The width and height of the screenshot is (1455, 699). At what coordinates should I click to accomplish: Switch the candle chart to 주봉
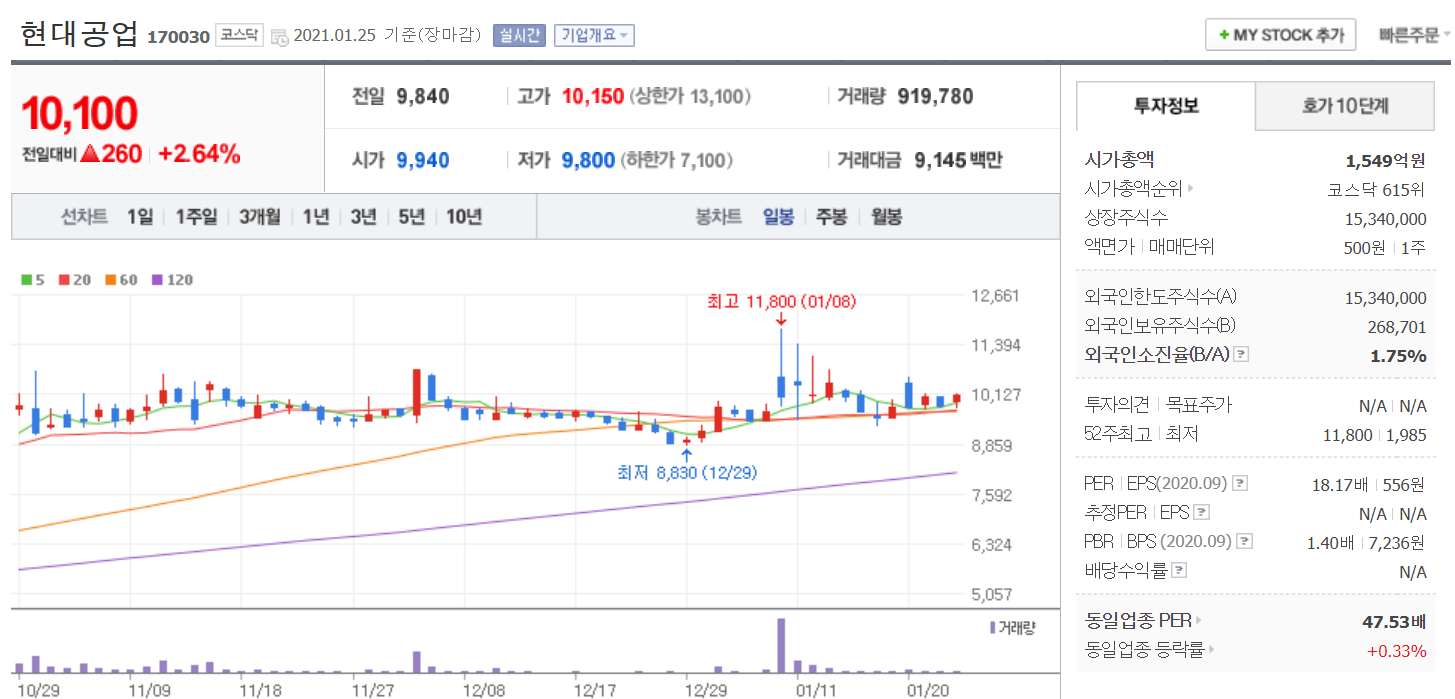tap(831, 216)
